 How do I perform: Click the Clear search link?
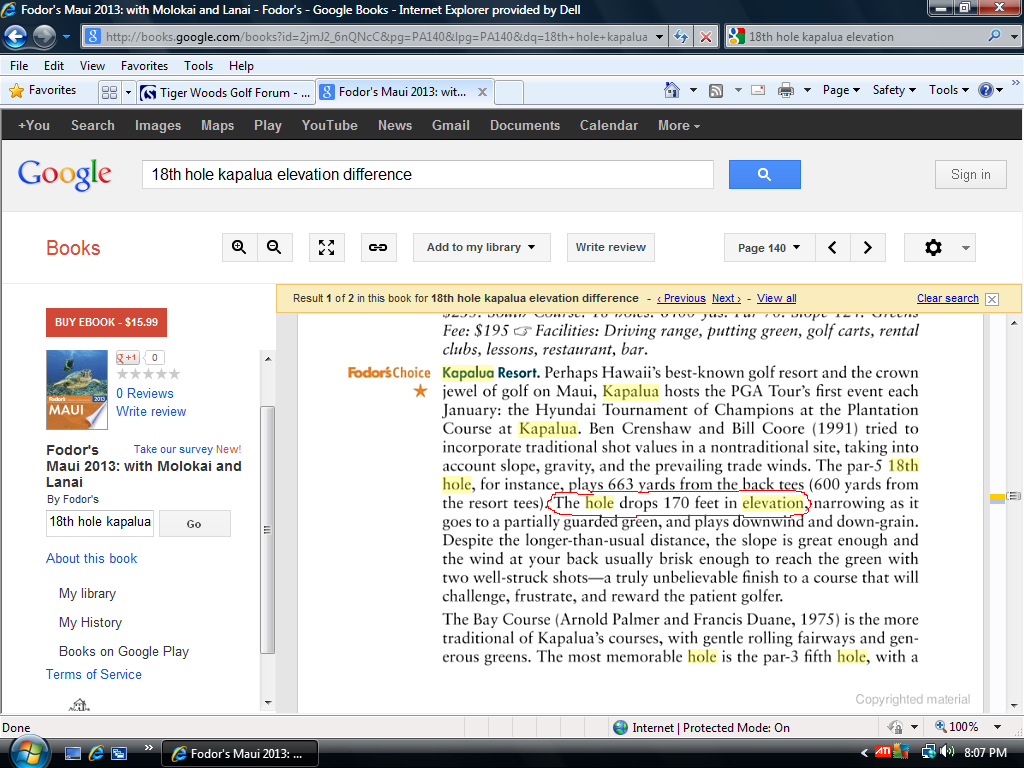pyautogui.click(x=948, y=298)
